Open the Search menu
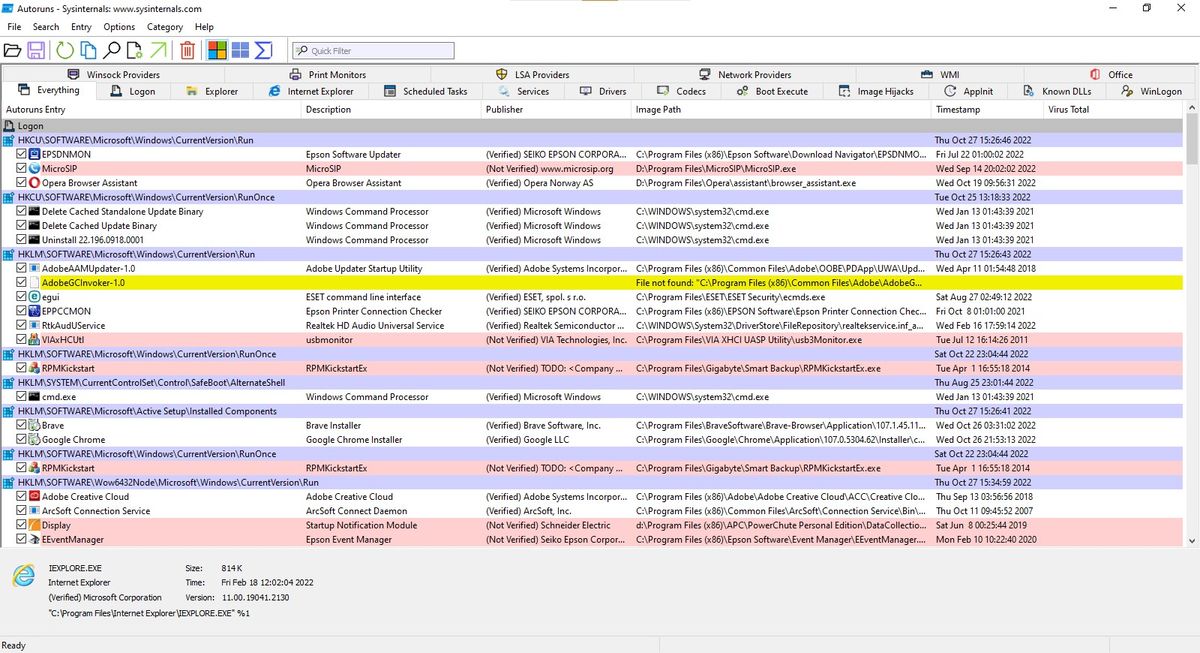The image size is (1200, 653). click(x=46, y=27)
